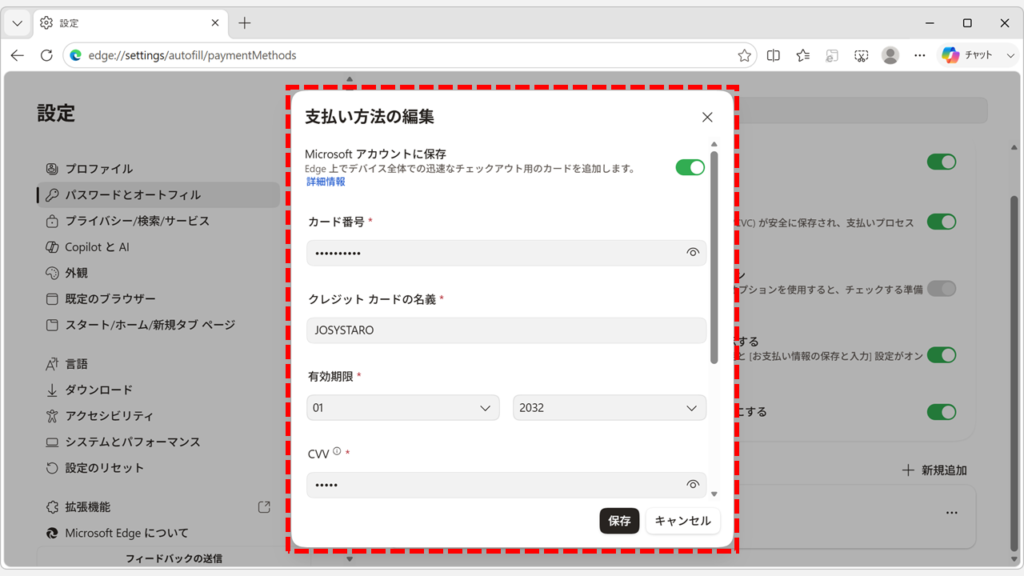Reveal the CVV with the eye icon
This screenshot has height=576, width=1024.
pyautogui.click(x=692, y=485)
